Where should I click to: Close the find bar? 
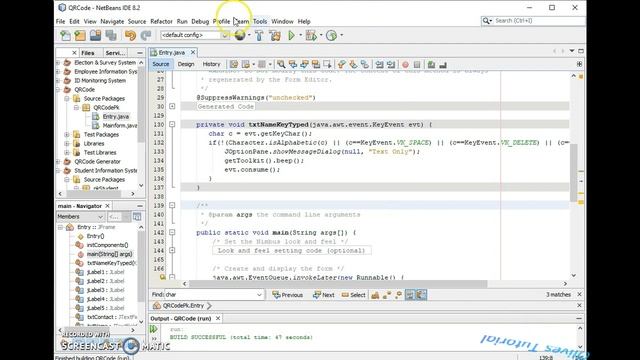click(x=579, y=294)
